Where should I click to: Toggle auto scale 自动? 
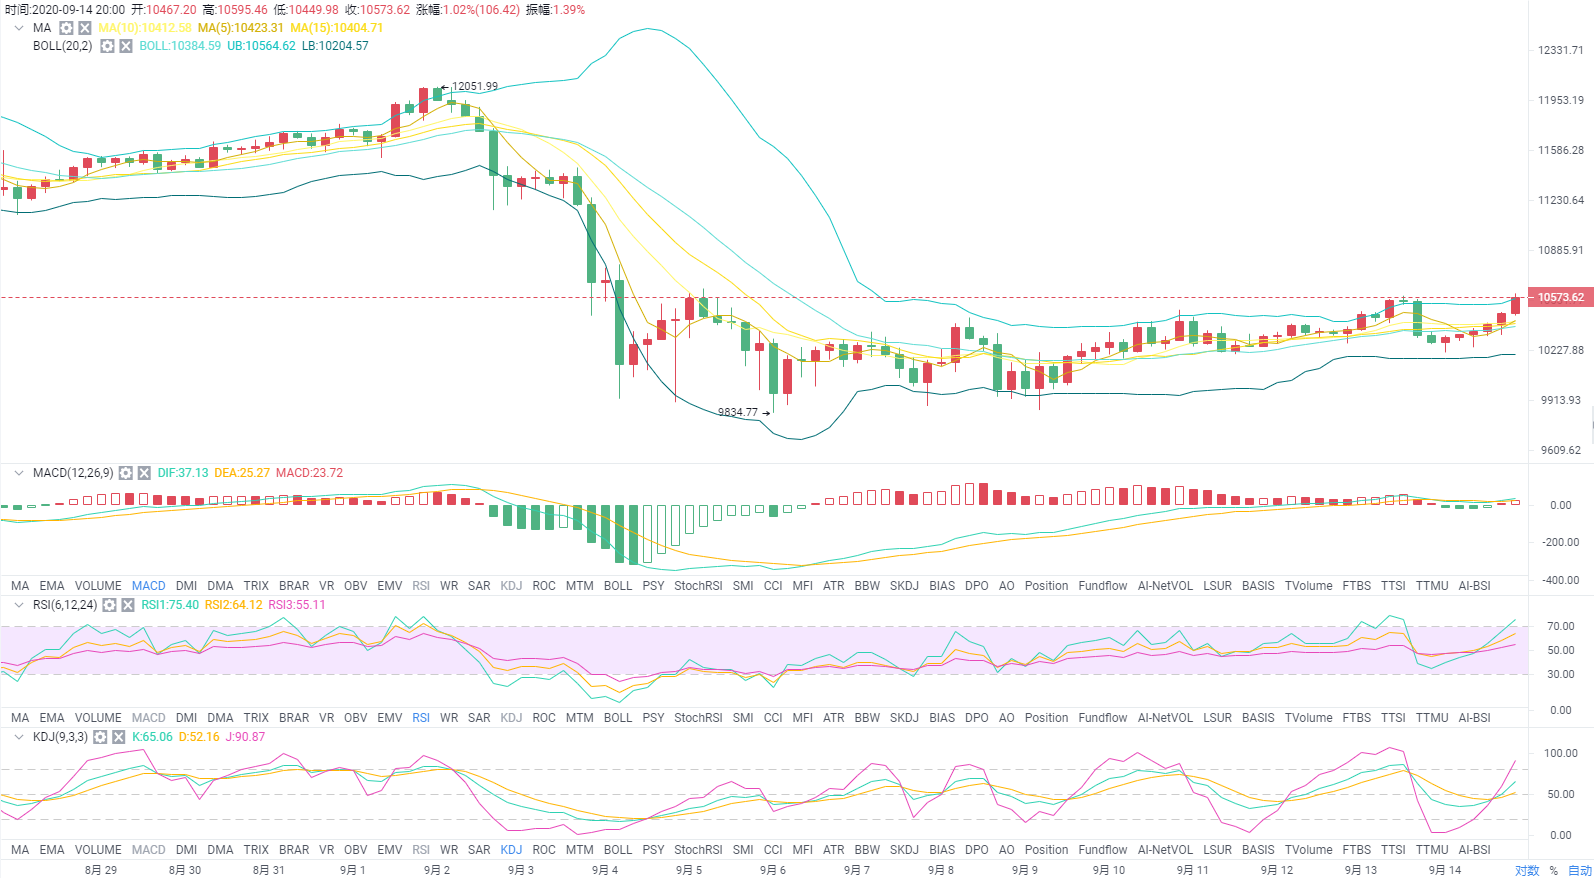(x=1580, y=870)
